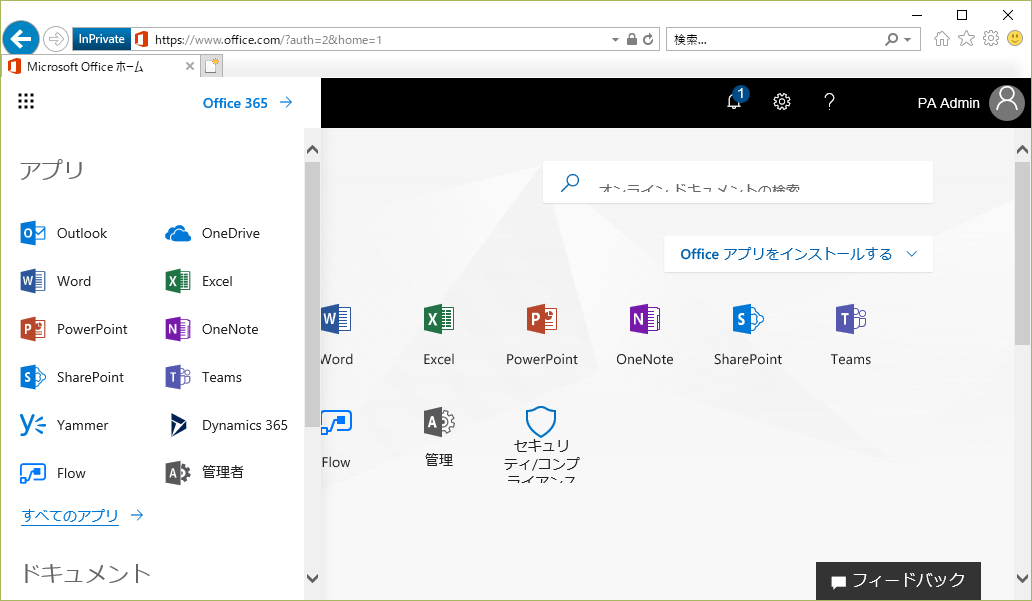Launch Word in the app launcher panel

coord(56,281)
